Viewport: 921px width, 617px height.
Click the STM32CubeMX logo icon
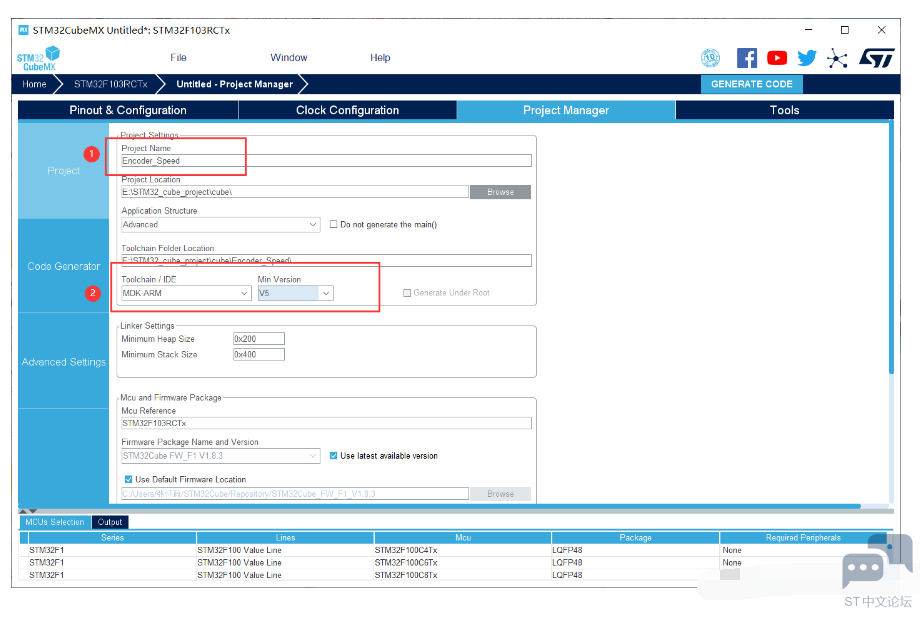point(38,59)
